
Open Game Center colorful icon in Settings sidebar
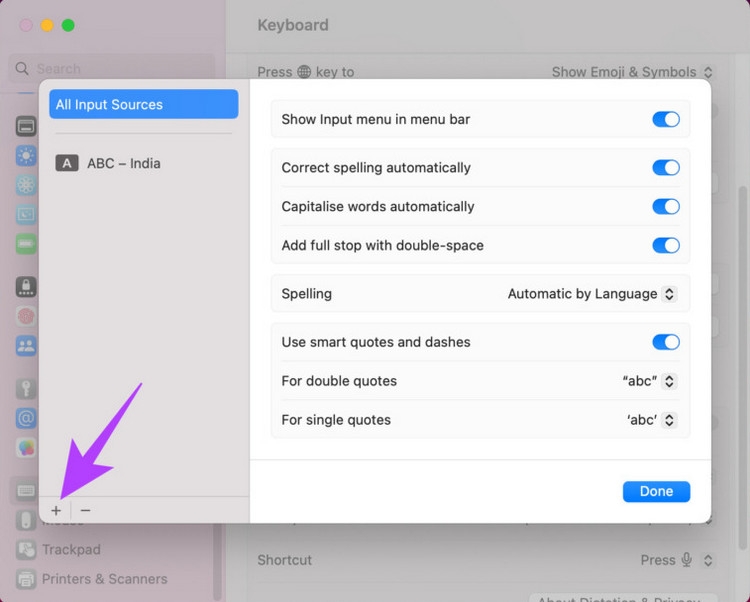pos(26,448)
